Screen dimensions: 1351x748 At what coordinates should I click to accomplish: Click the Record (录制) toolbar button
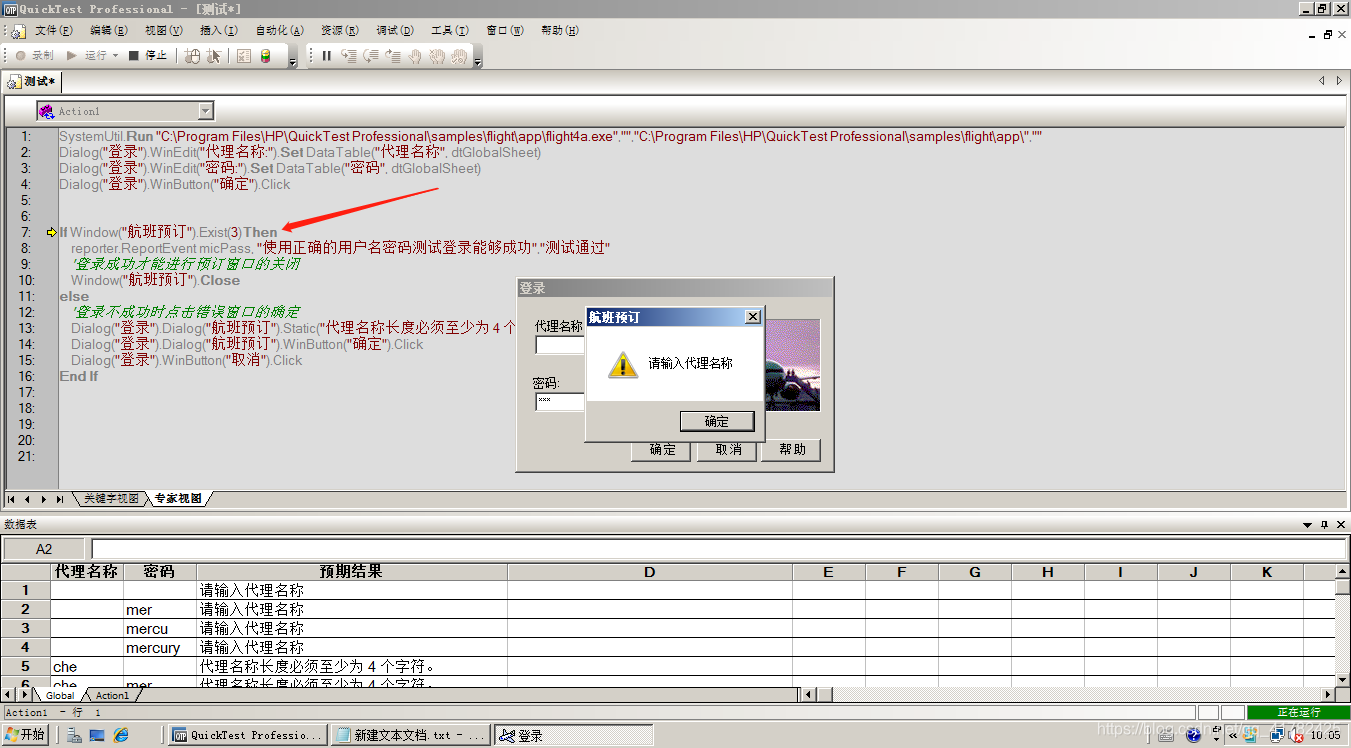[x=34, y=56]
